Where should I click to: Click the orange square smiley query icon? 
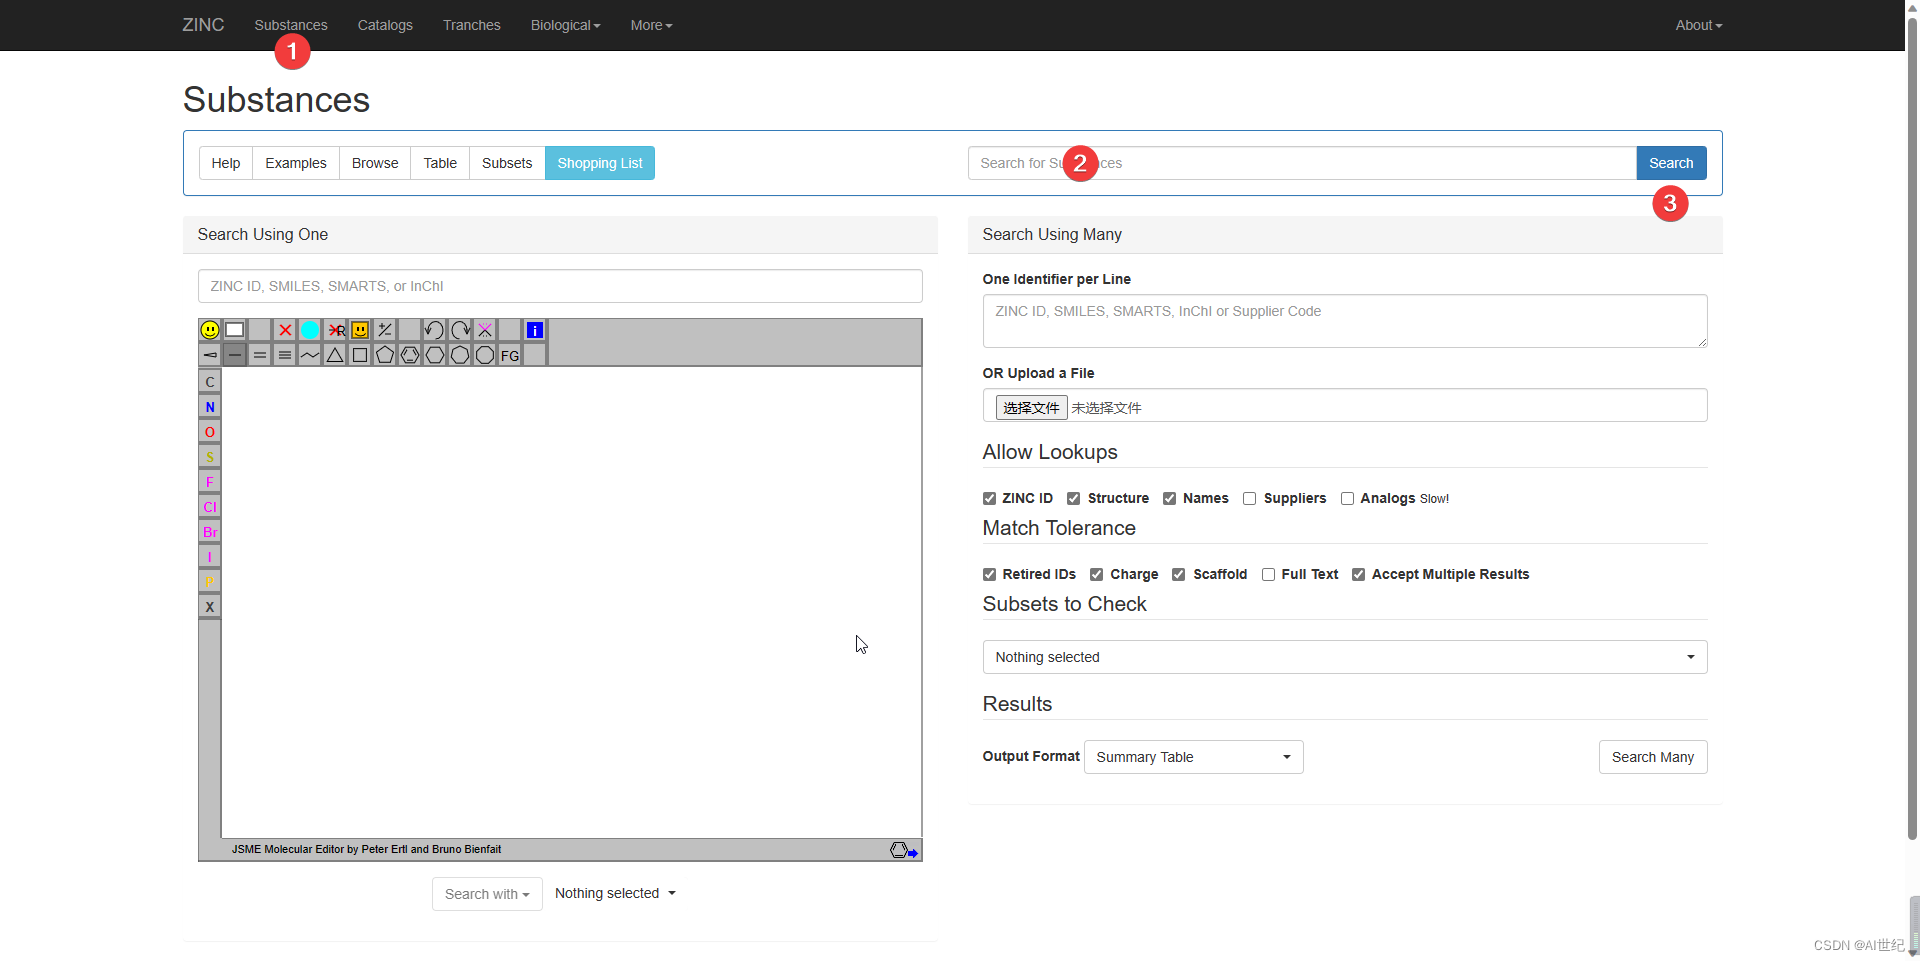click(x=360, y=330)
